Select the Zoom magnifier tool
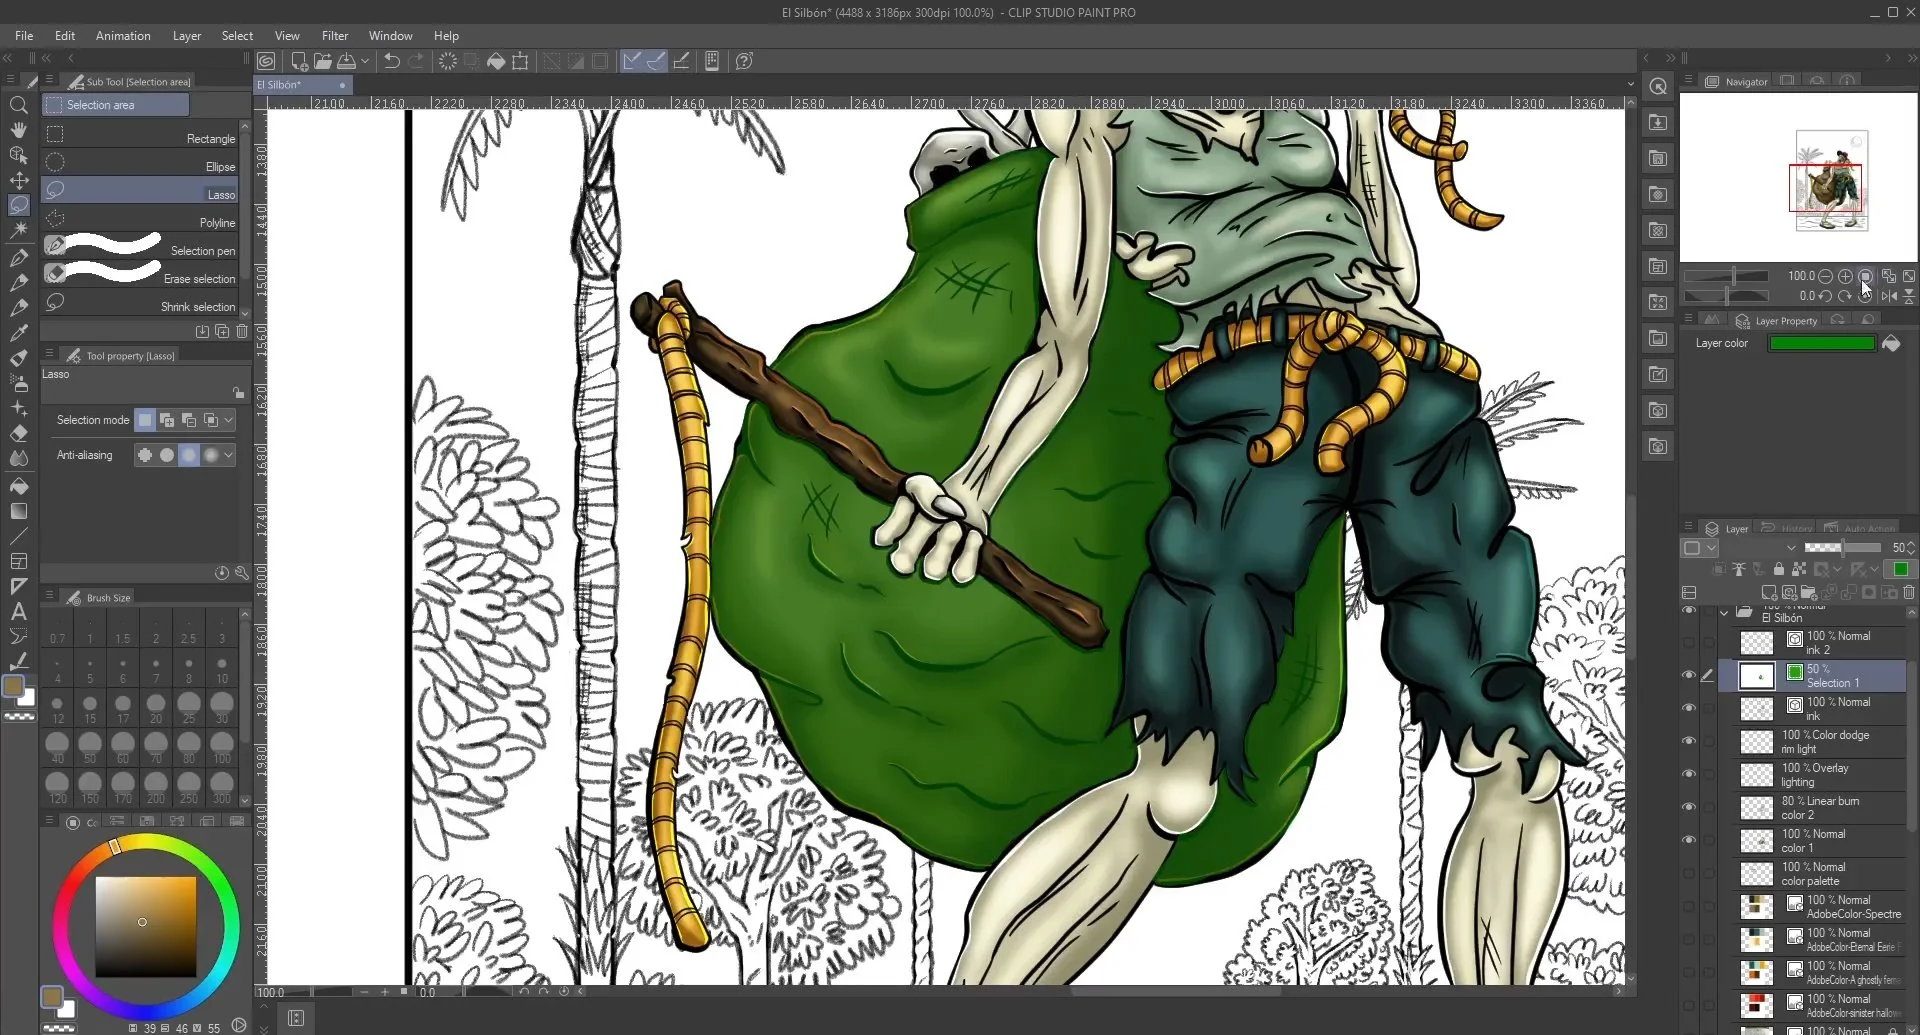Screen dimensions: 1920x1035 click(x=18, y=105)
